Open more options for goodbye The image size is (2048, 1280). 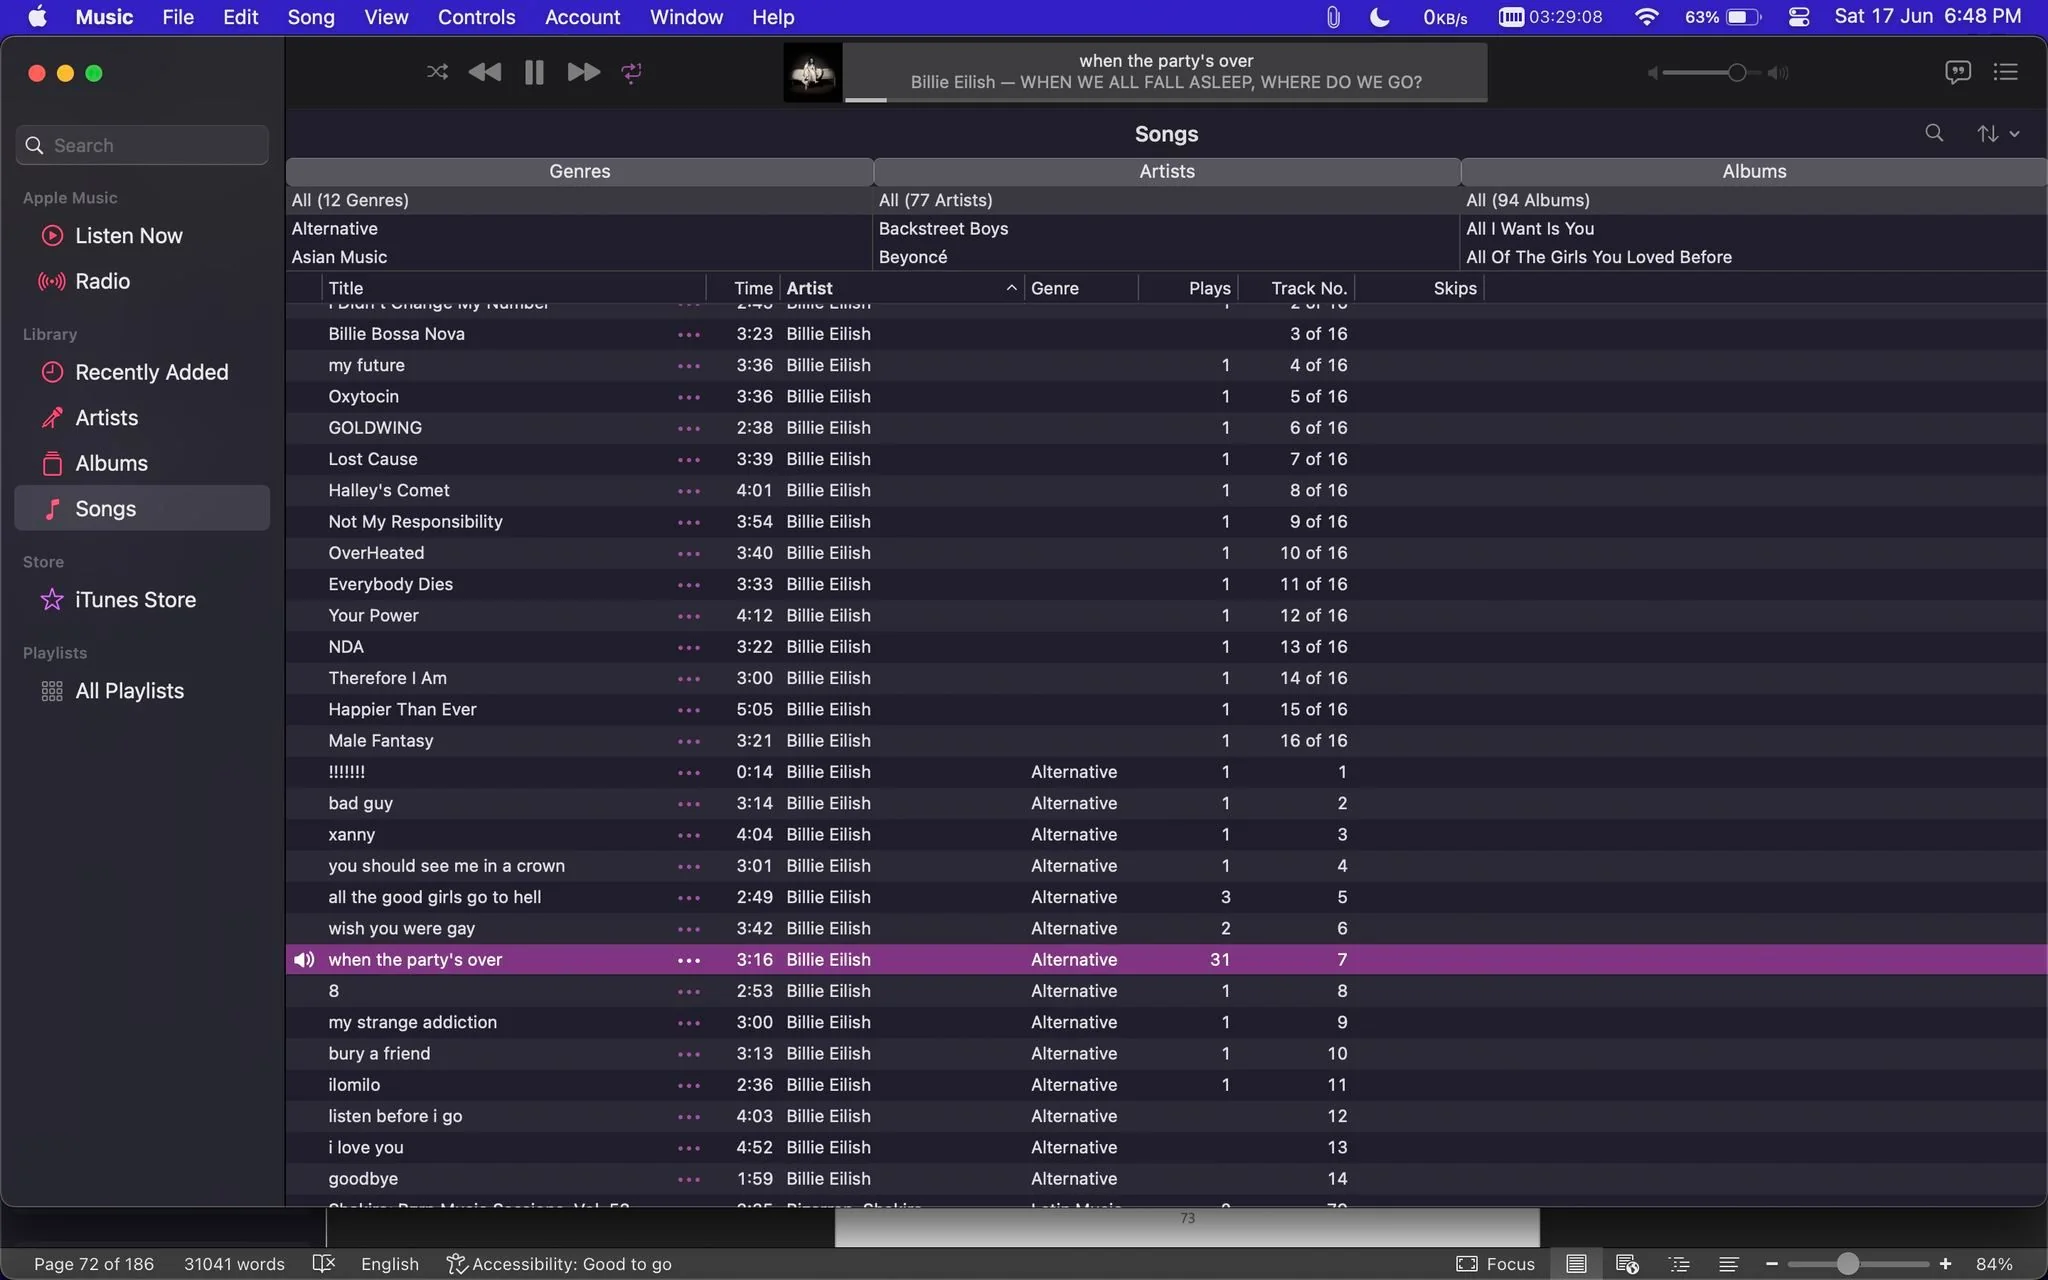pyautogui.click(x=689, y=1179)
